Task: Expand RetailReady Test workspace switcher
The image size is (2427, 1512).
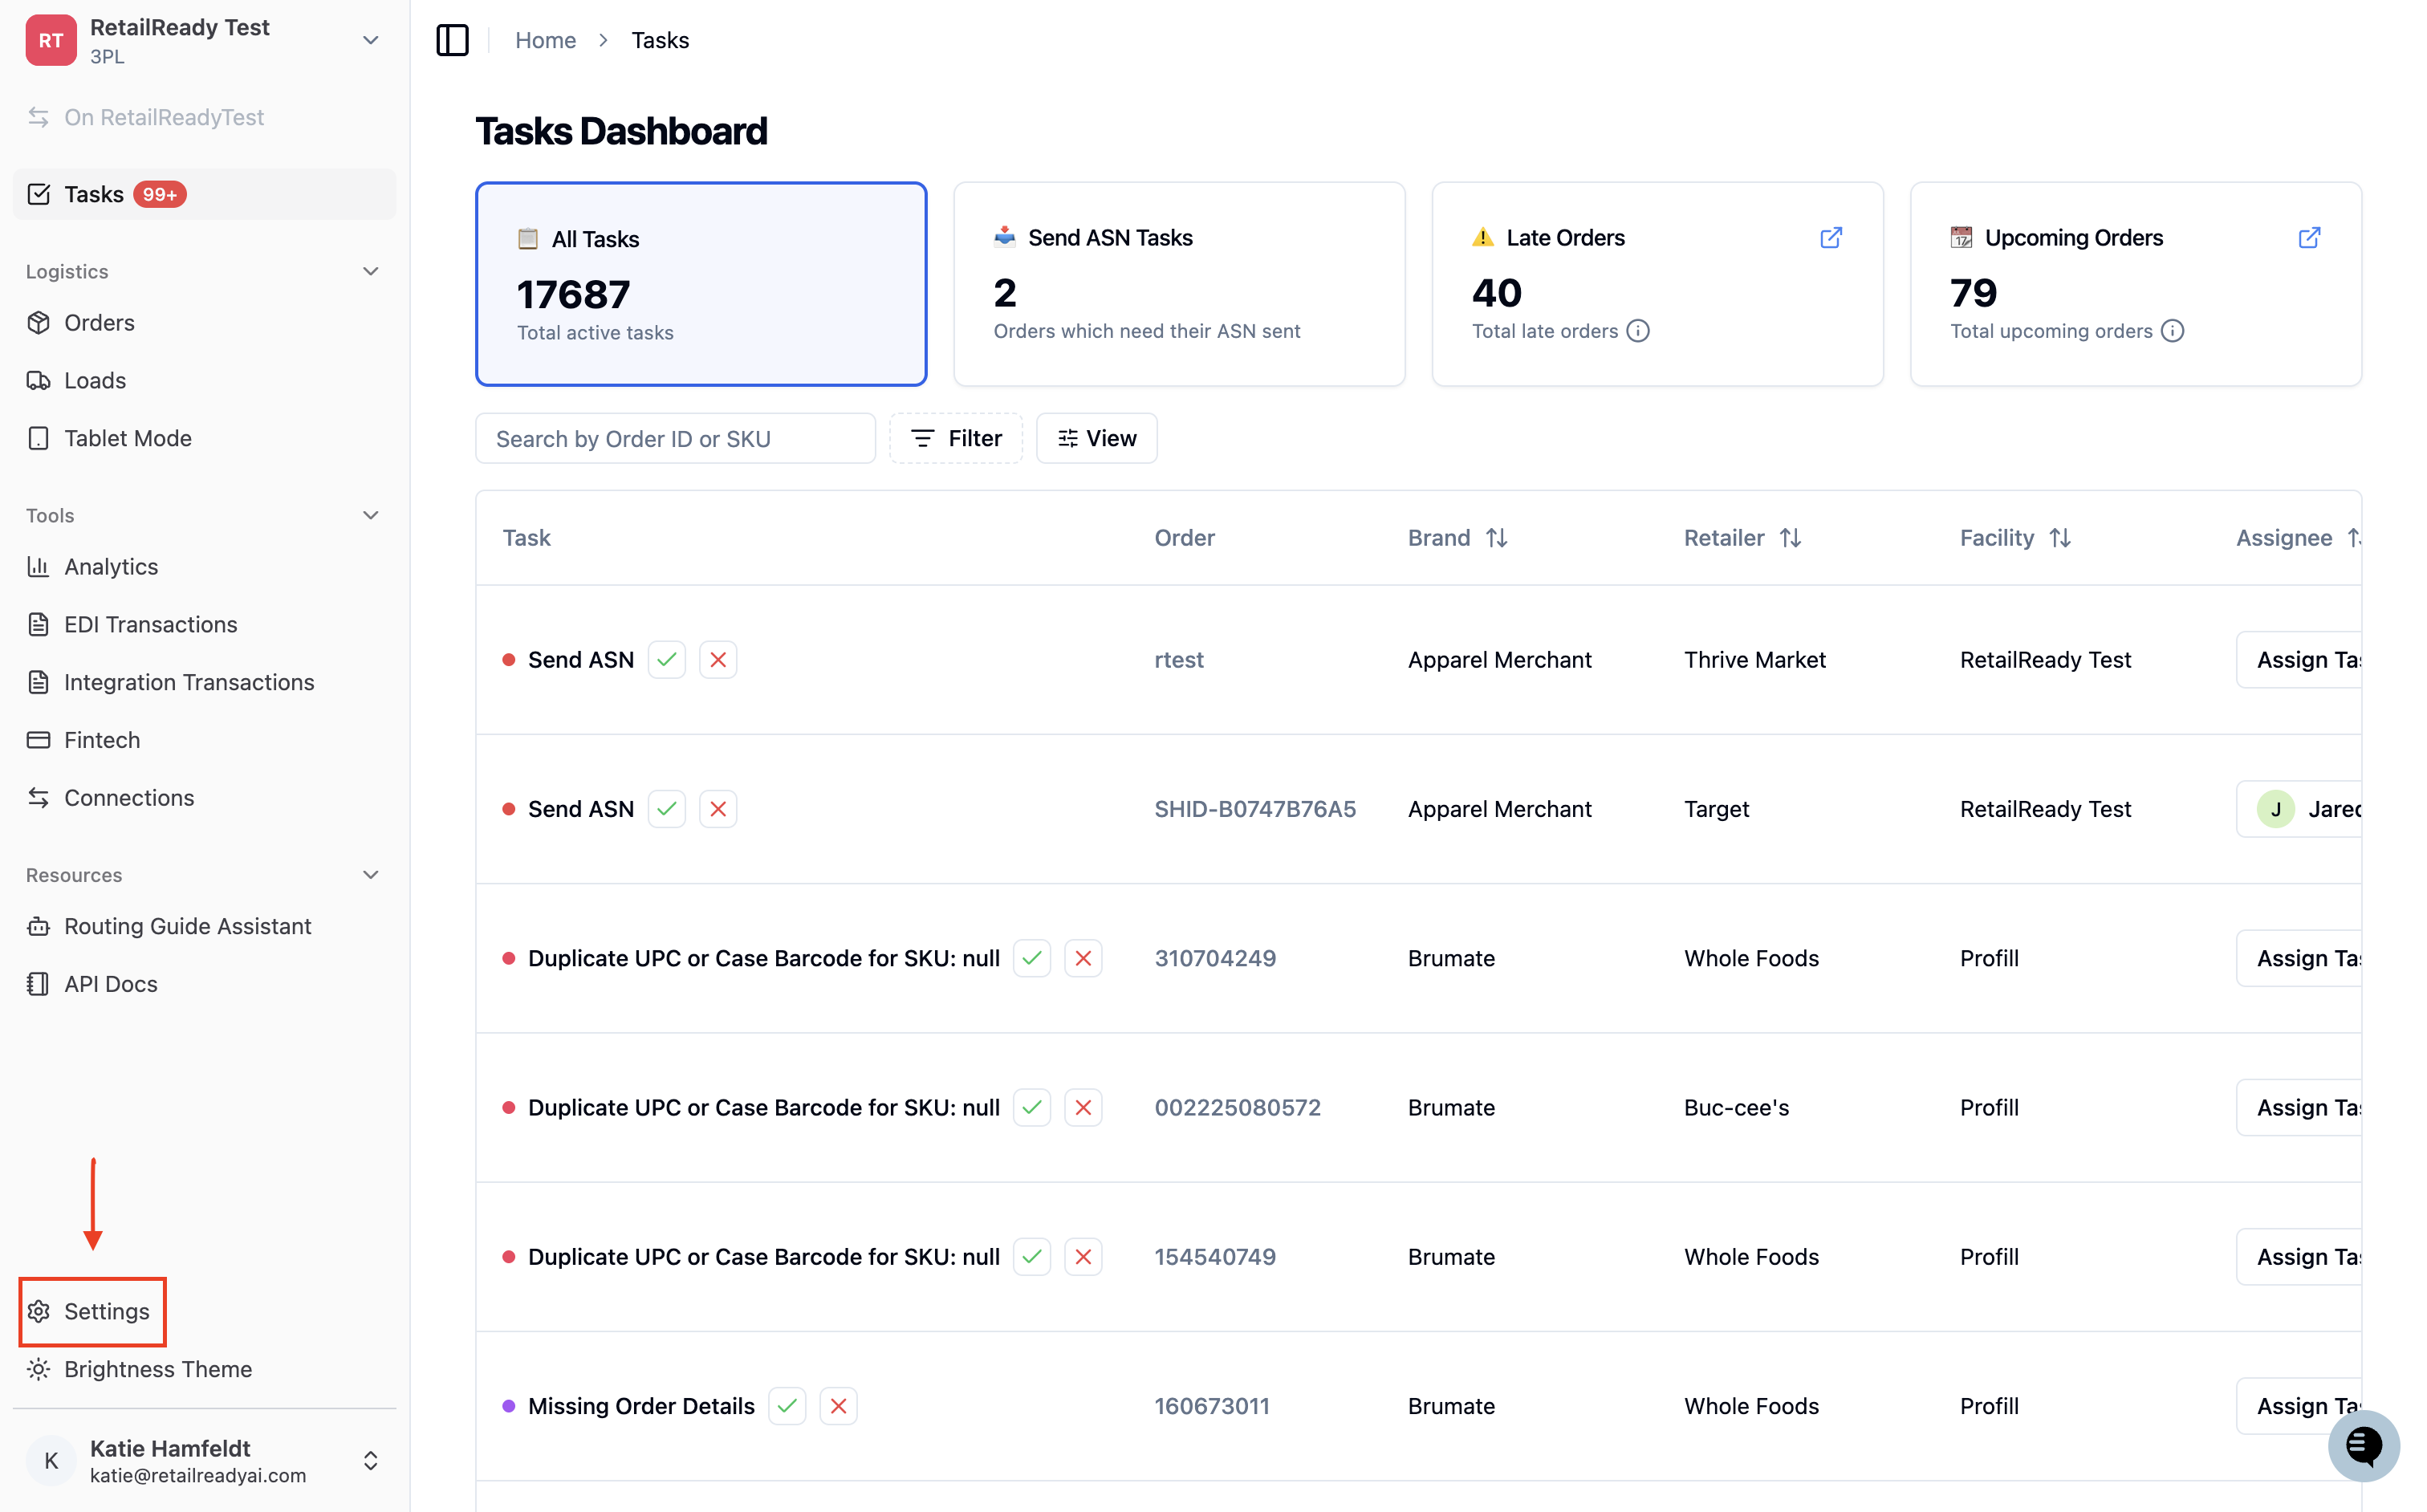Action: tap(370, 40)
